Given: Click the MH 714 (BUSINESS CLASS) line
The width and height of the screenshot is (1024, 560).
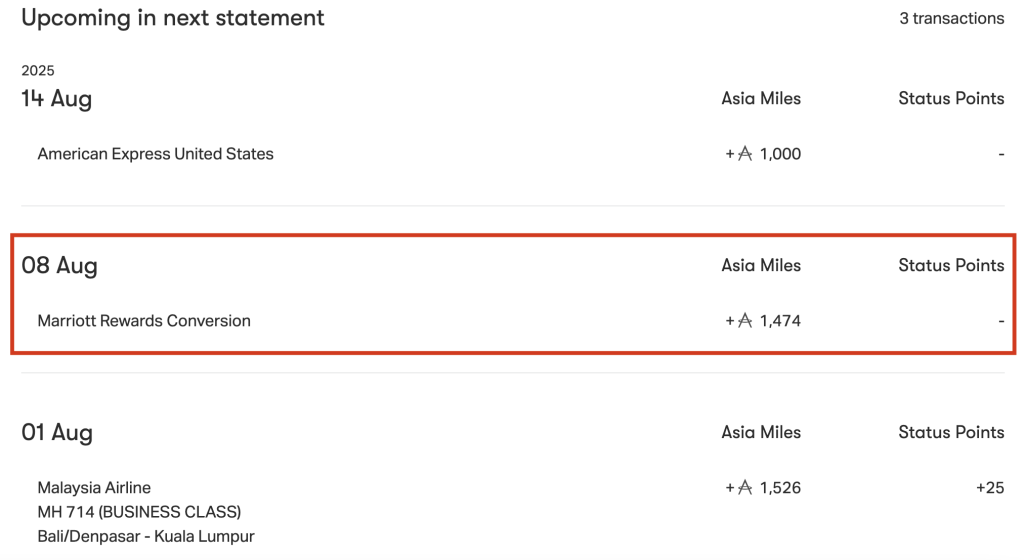Looking at the screenshot, I should pos(139,512).
